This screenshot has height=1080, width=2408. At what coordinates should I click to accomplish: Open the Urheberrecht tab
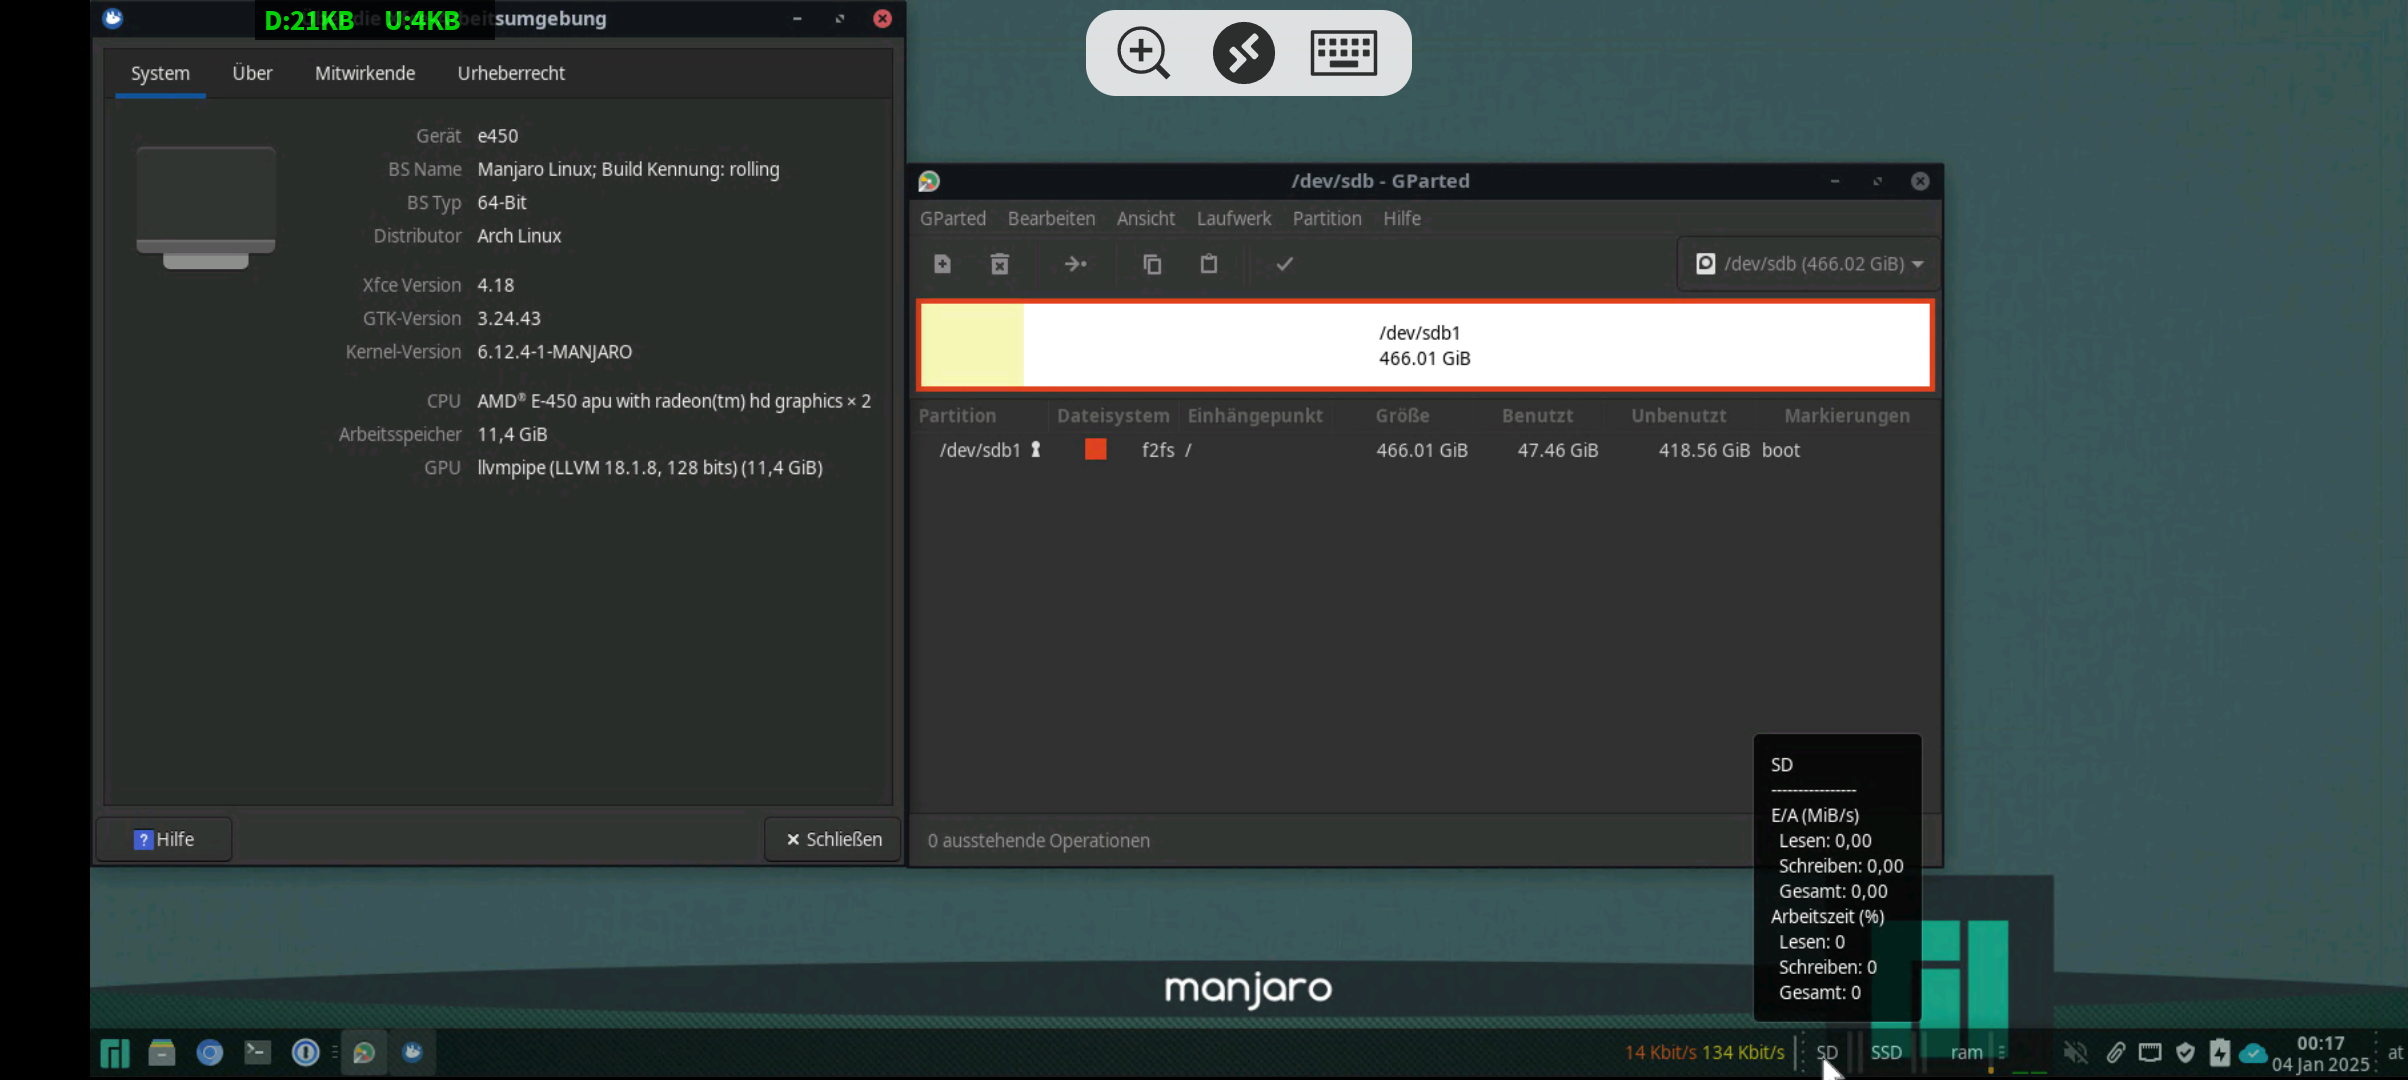510,73
